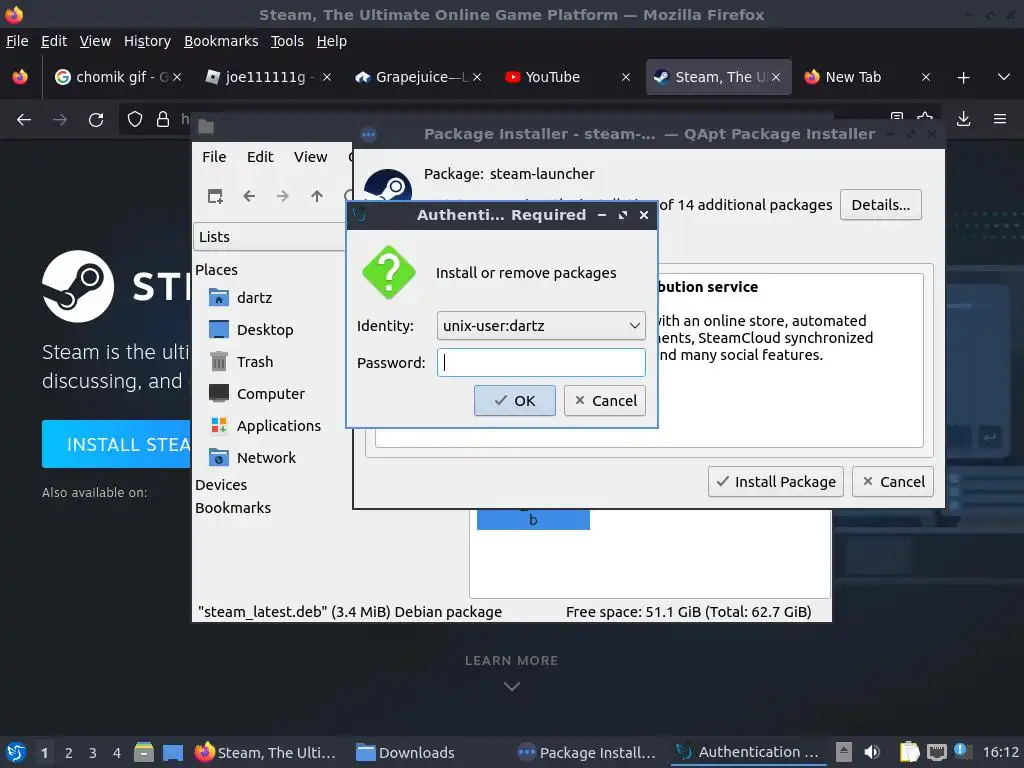Switch to virtual desktop 3

pos(92,752)
